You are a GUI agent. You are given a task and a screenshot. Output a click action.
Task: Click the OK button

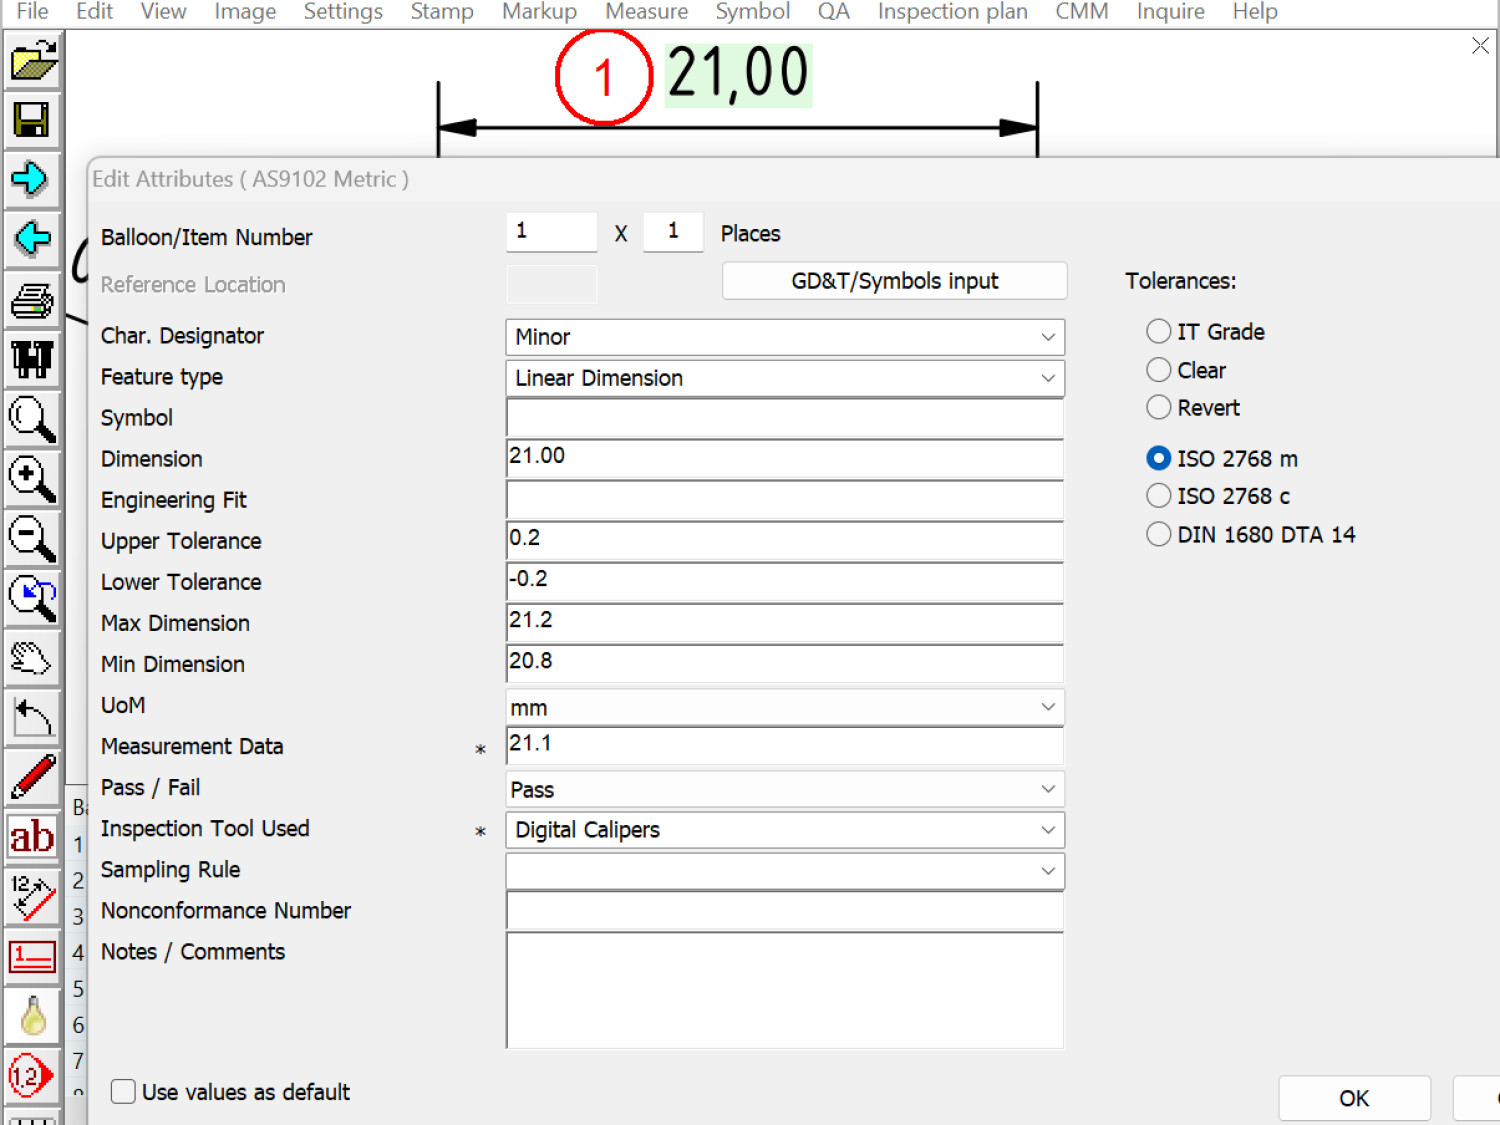pos(1354,1098)
